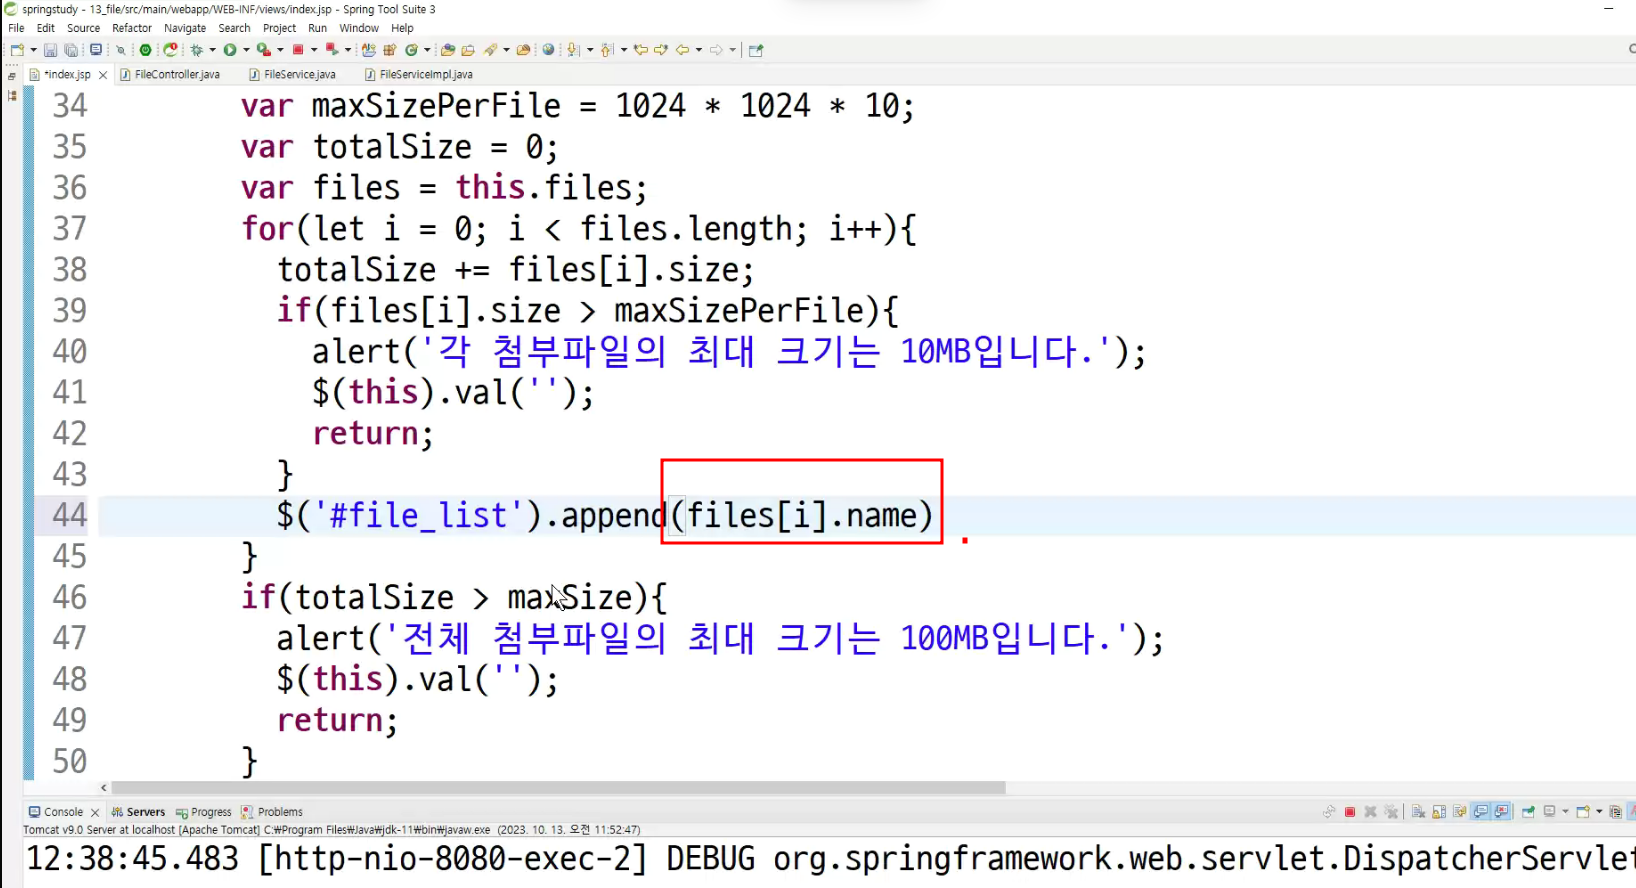Click the Restore view icon left of the editor tabs
The height and width of the screenshot is (888, 1636).
tap(12, 75)
